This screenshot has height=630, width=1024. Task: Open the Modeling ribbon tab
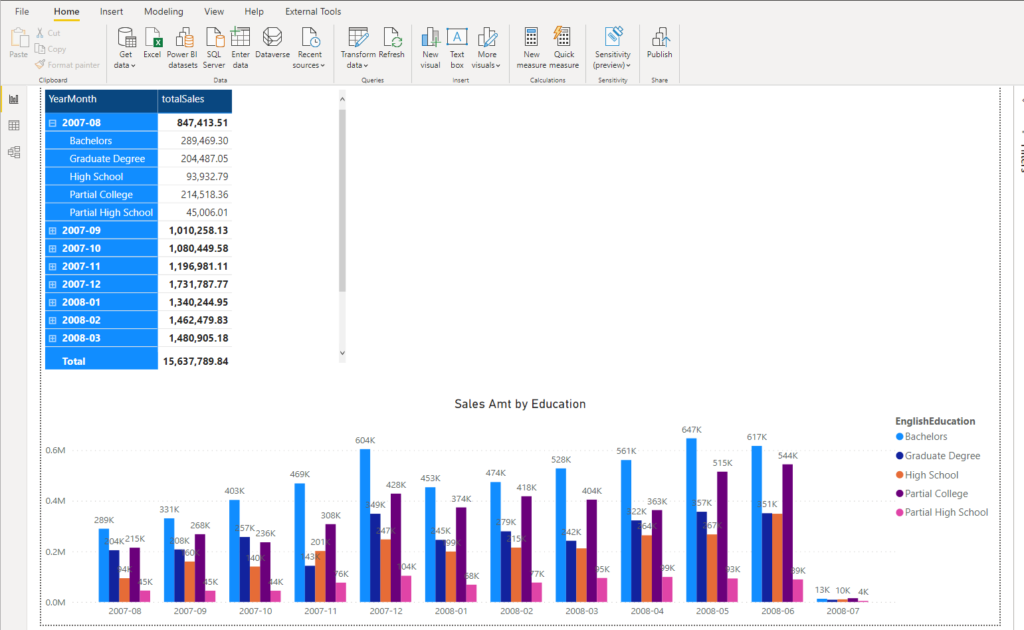(163, 11)
